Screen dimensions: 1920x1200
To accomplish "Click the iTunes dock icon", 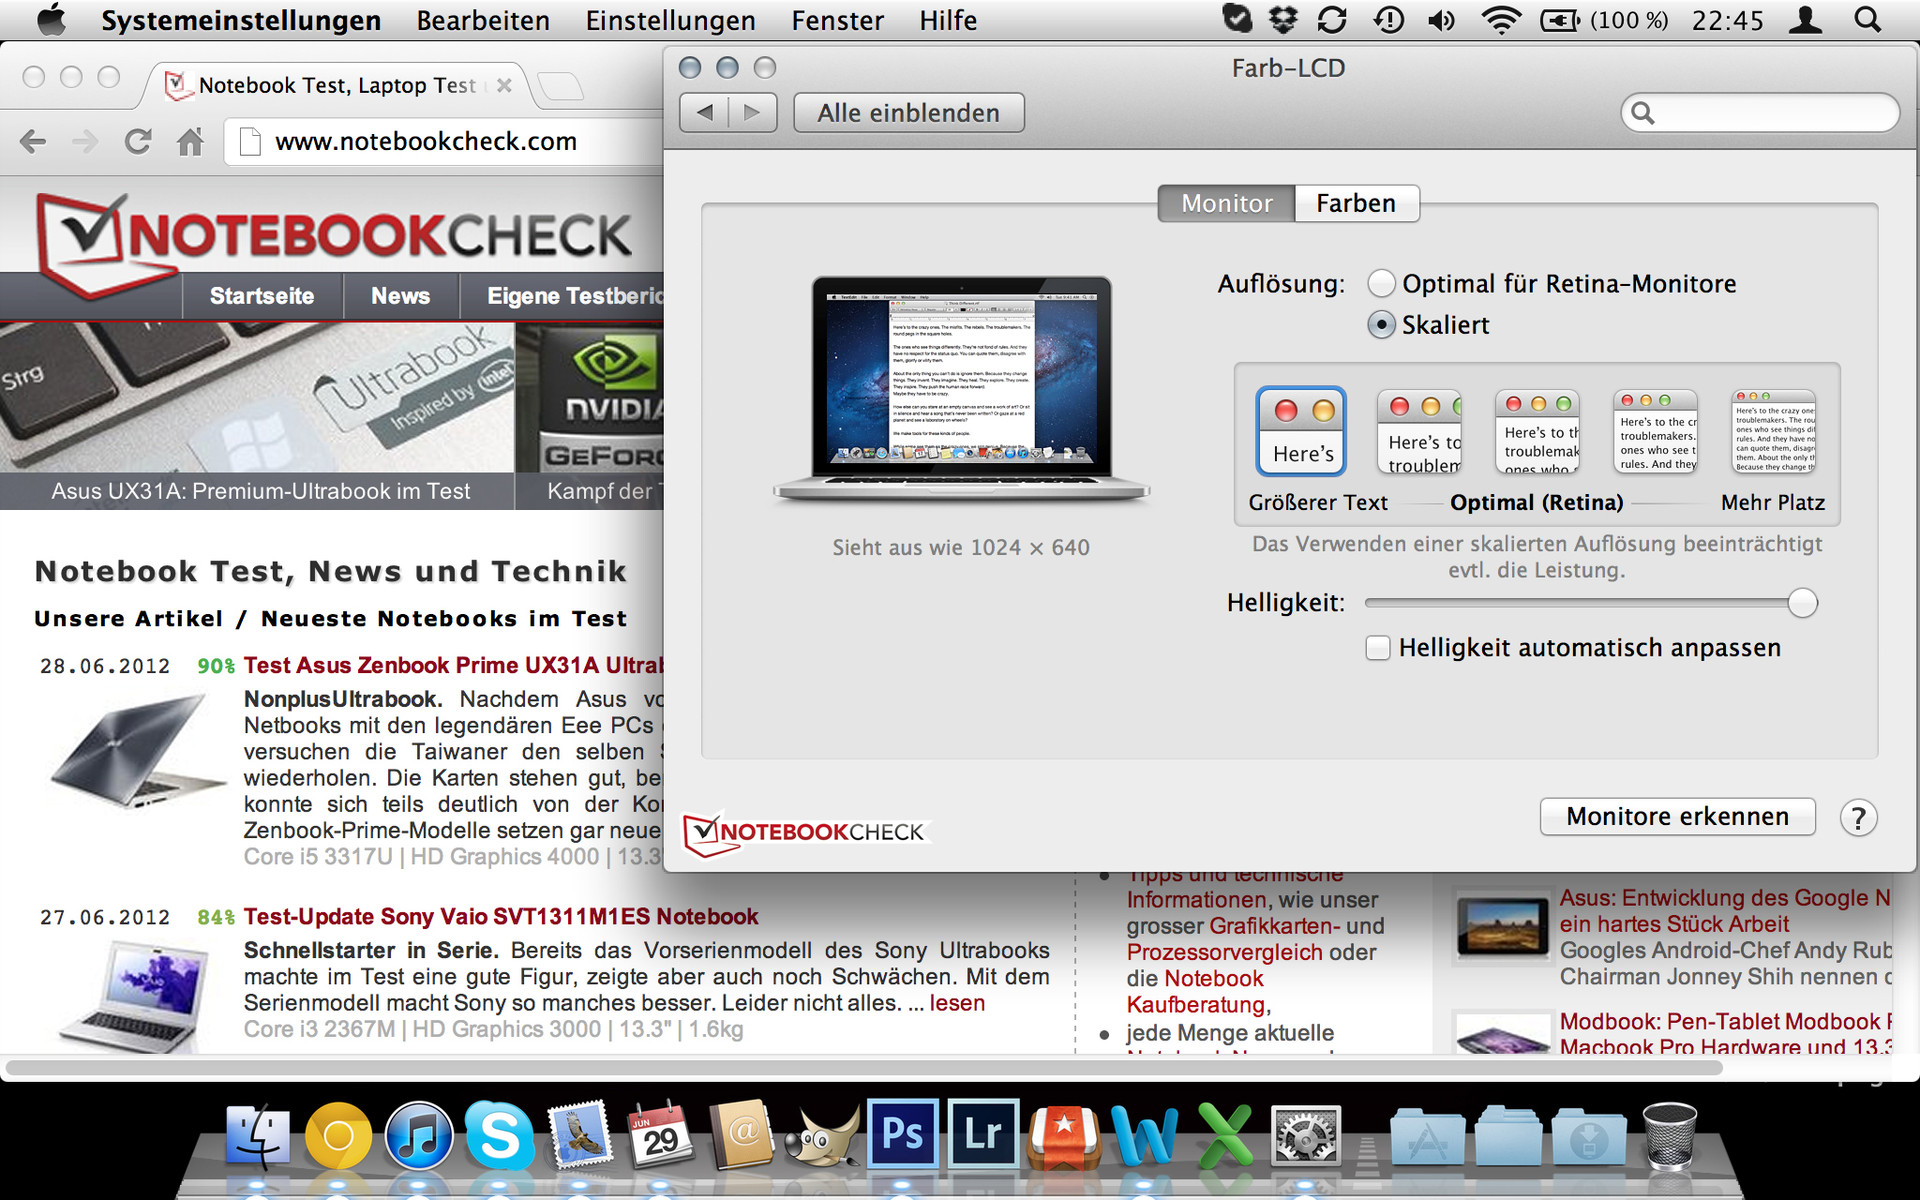I will point(419,1136).
